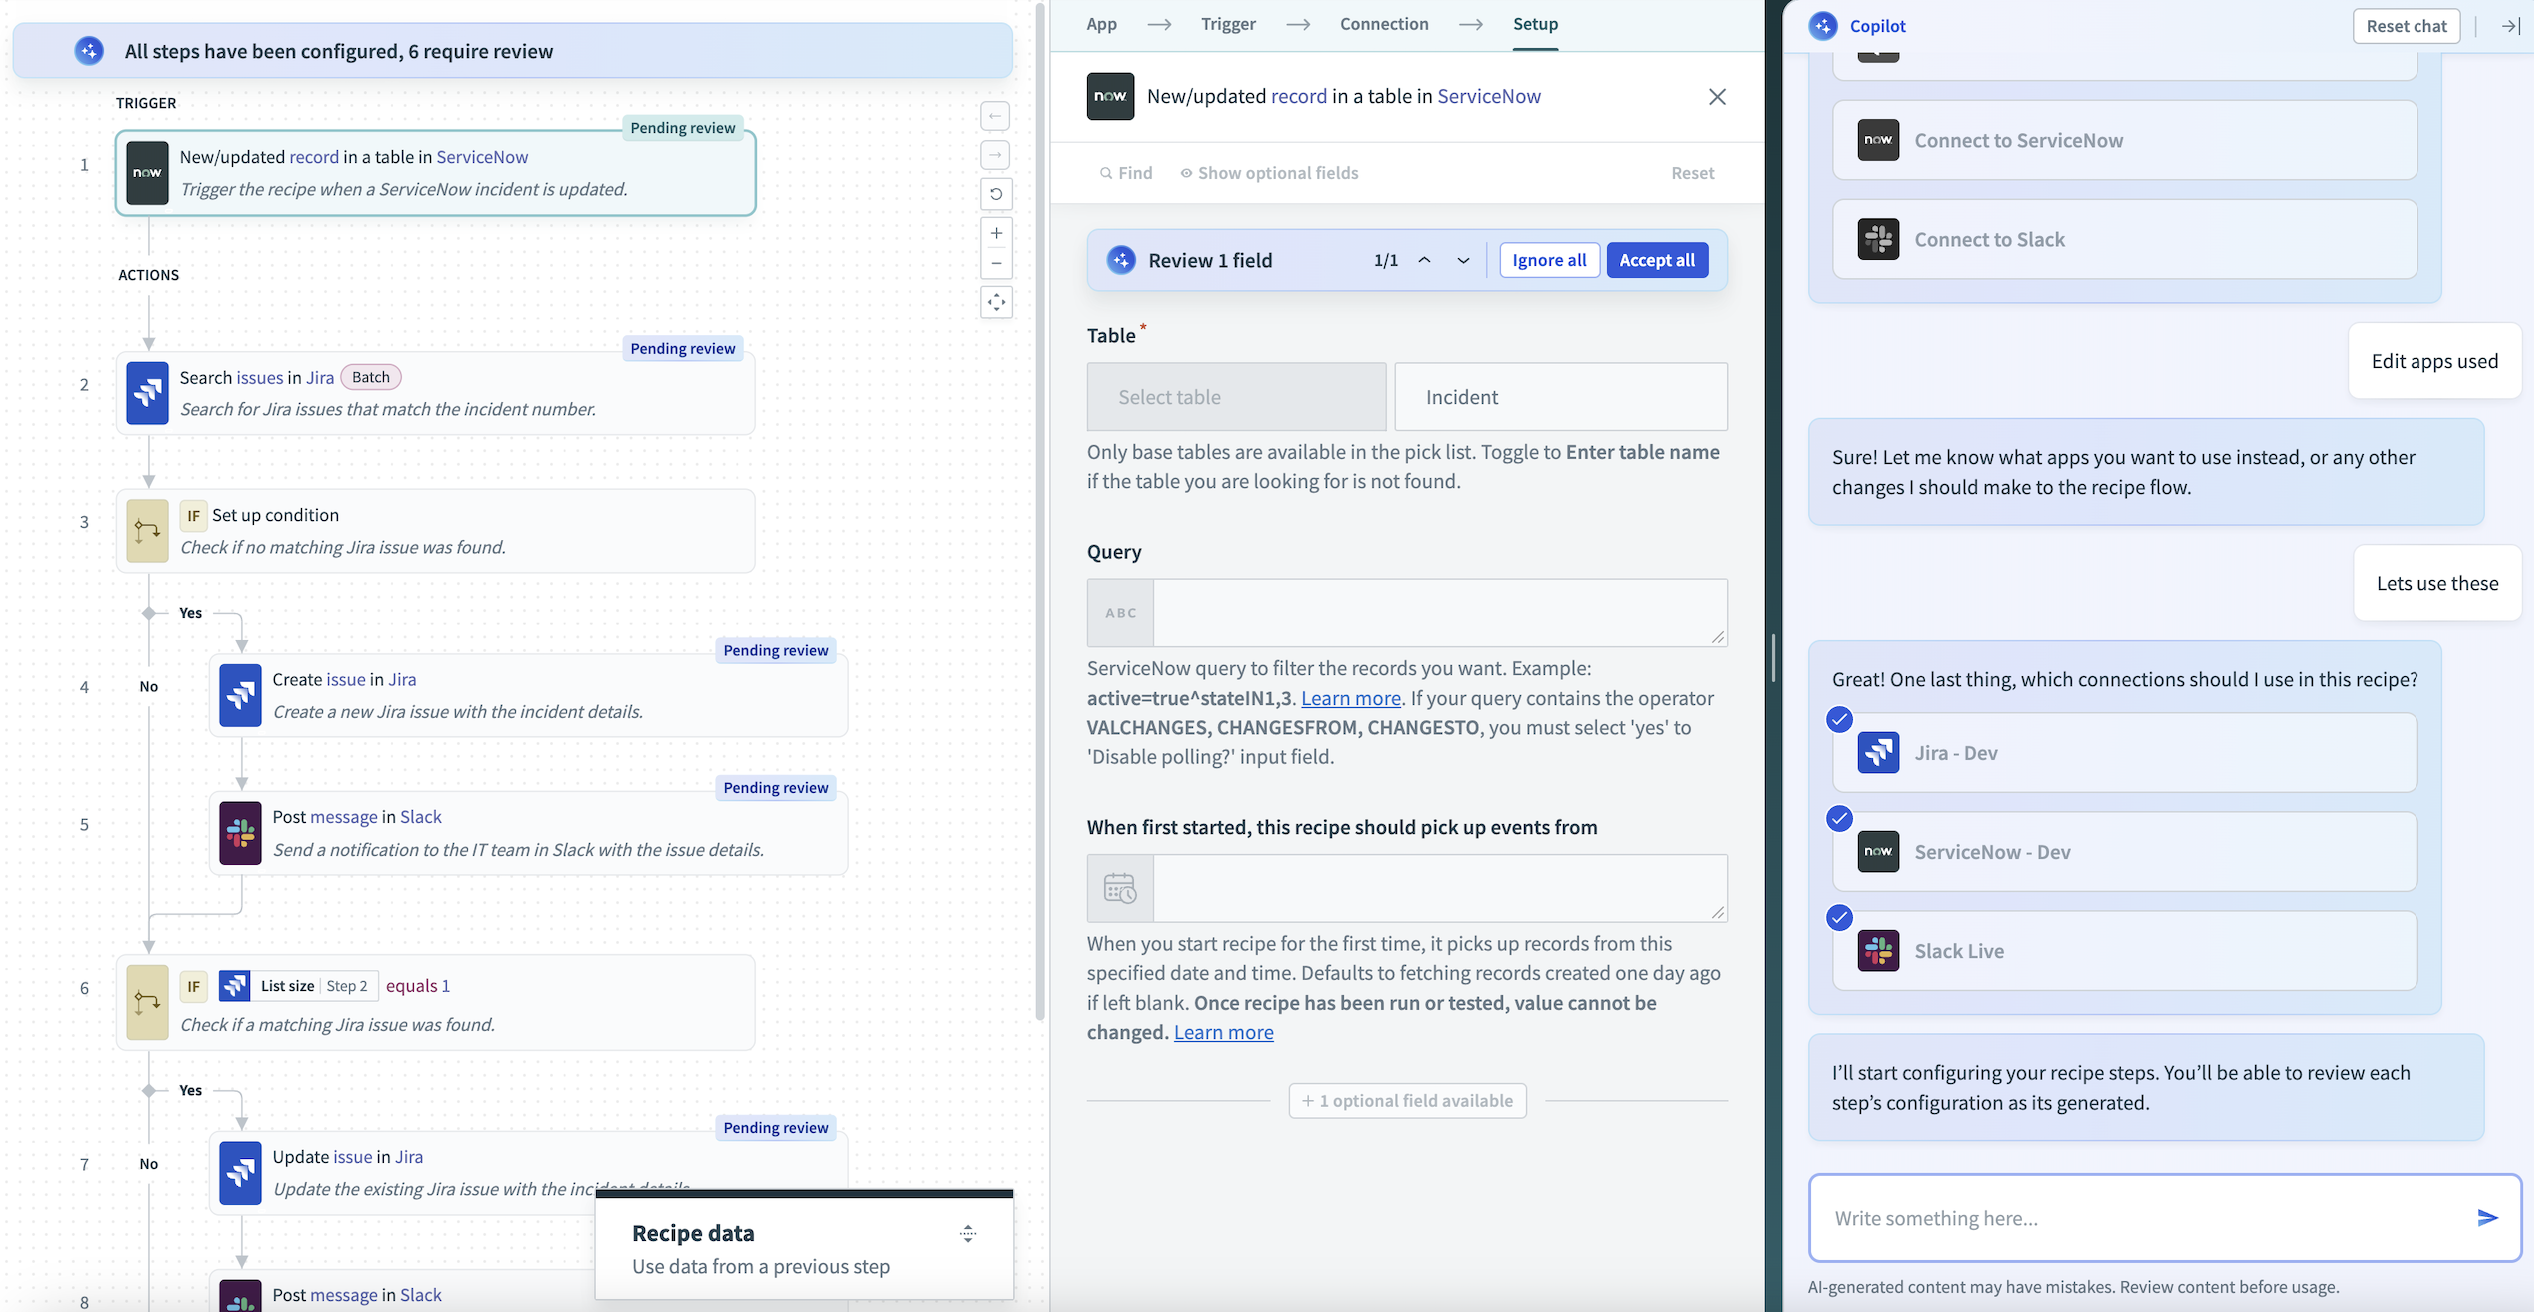Switch to the Trigger tab
This screenshot has height=1312, width=2534.
pyautogui.click(x=1228, y=23)
